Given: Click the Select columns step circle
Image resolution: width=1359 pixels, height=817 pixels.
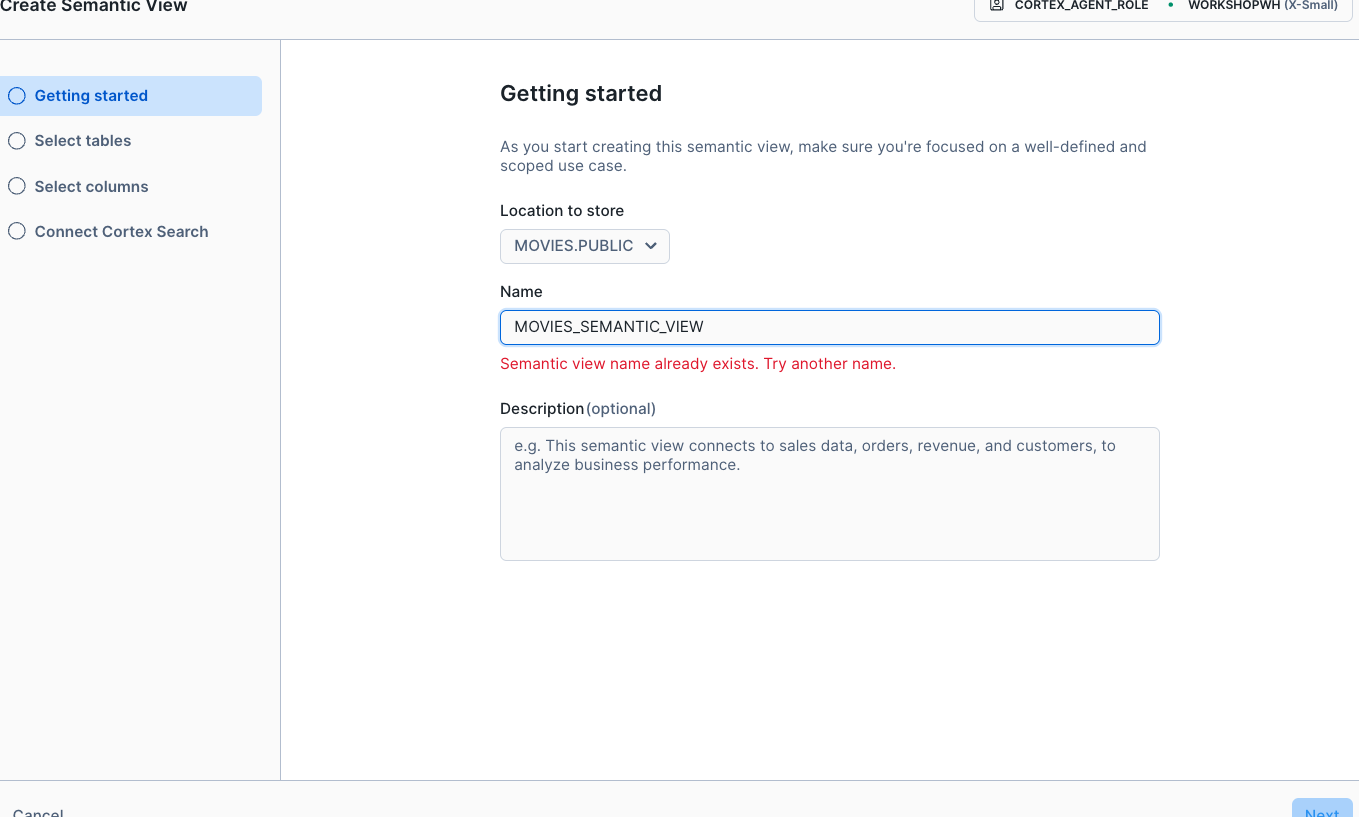Looking at the screenshot, I should [17, 187].
